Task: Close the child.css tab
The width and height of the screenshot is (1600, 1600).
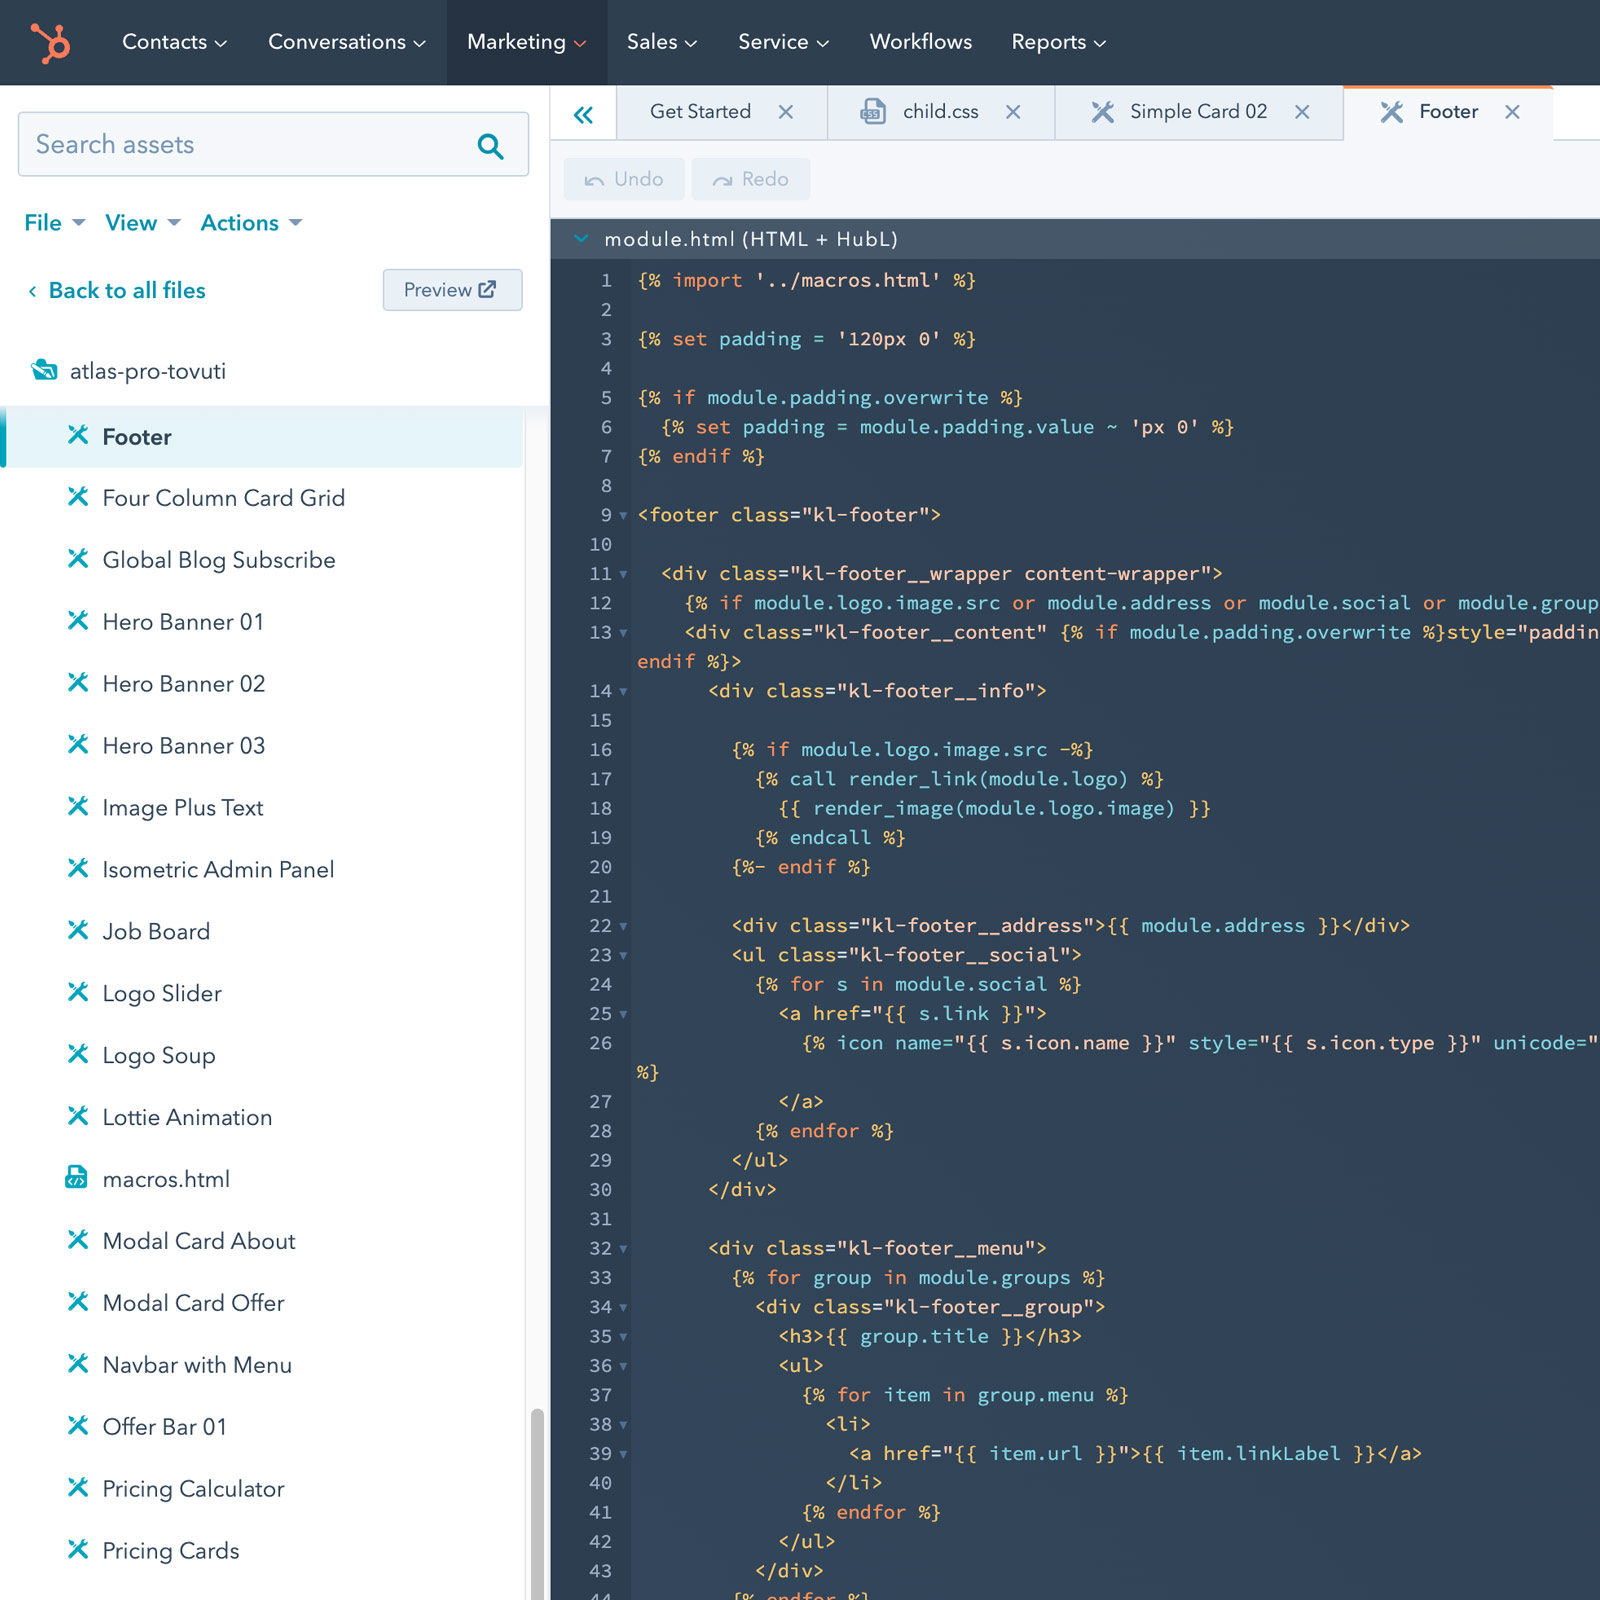Action: click(1013, 112)
